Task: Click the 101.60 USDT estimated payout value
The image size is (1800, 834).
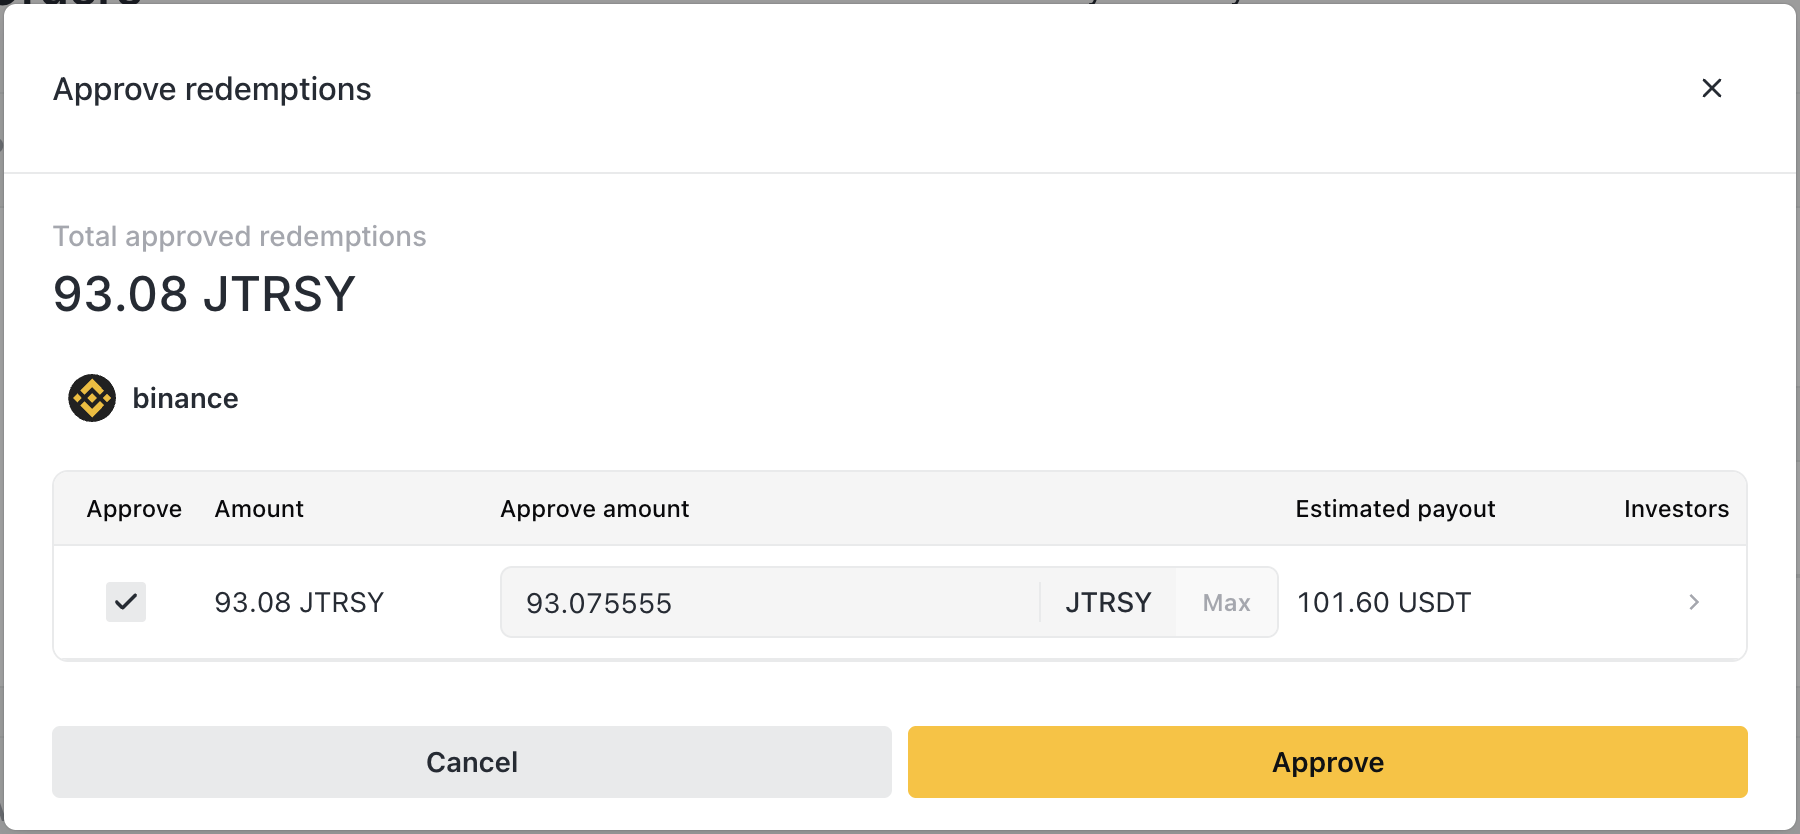Action: click(x=1384, y=603)
